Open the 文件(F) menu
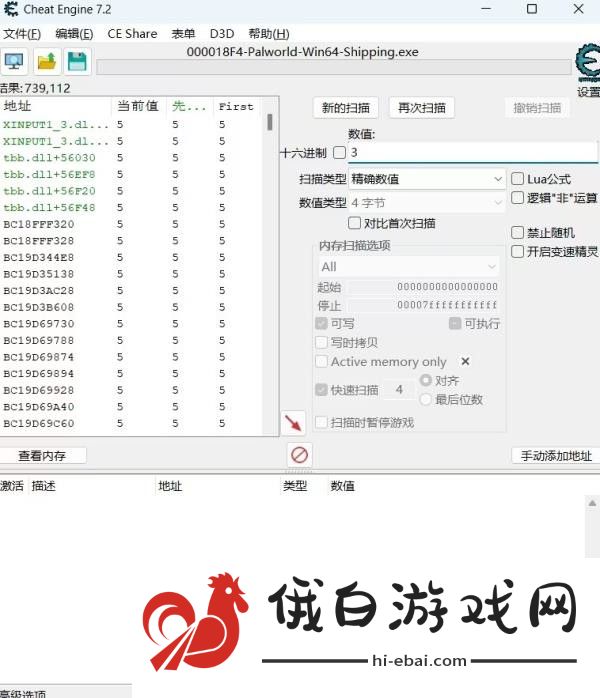The width and height of the screenshot is (600, 698). [21, 34]
